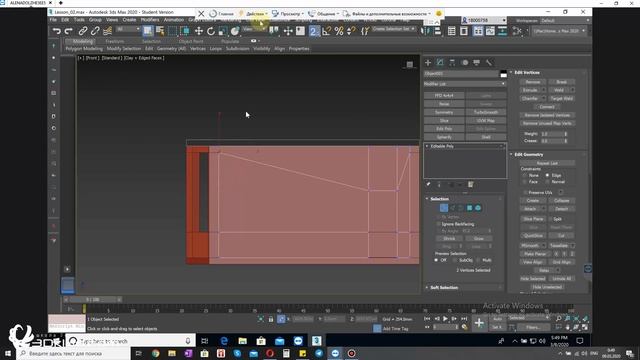This screenshot has width=640, height=360.
Task: Click the large Set Key plus button
Action: pyautogui.click(x=479, y=323)
